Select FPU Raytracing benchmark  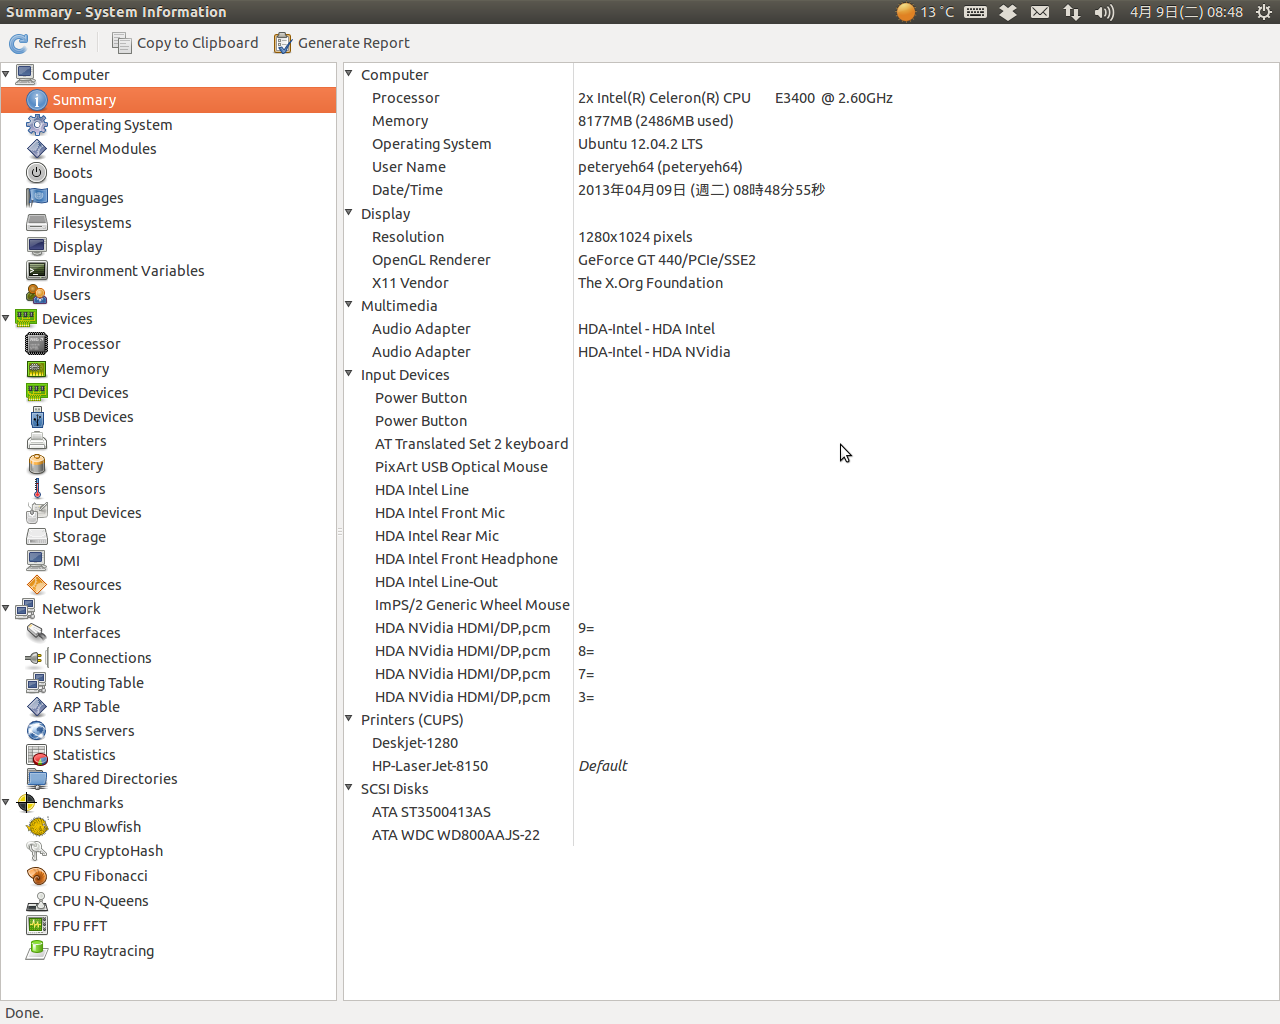click(x=104, y=951)
